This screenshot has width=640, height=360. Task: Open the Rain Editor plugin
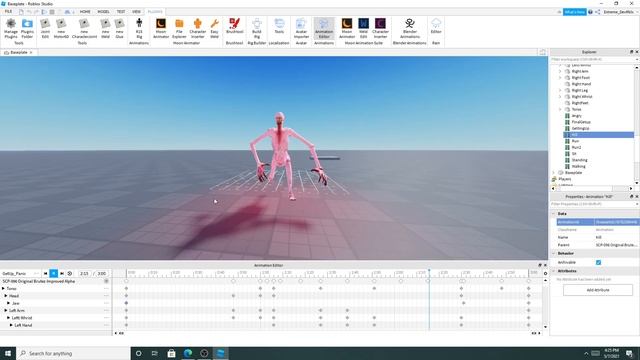(436, 26)
